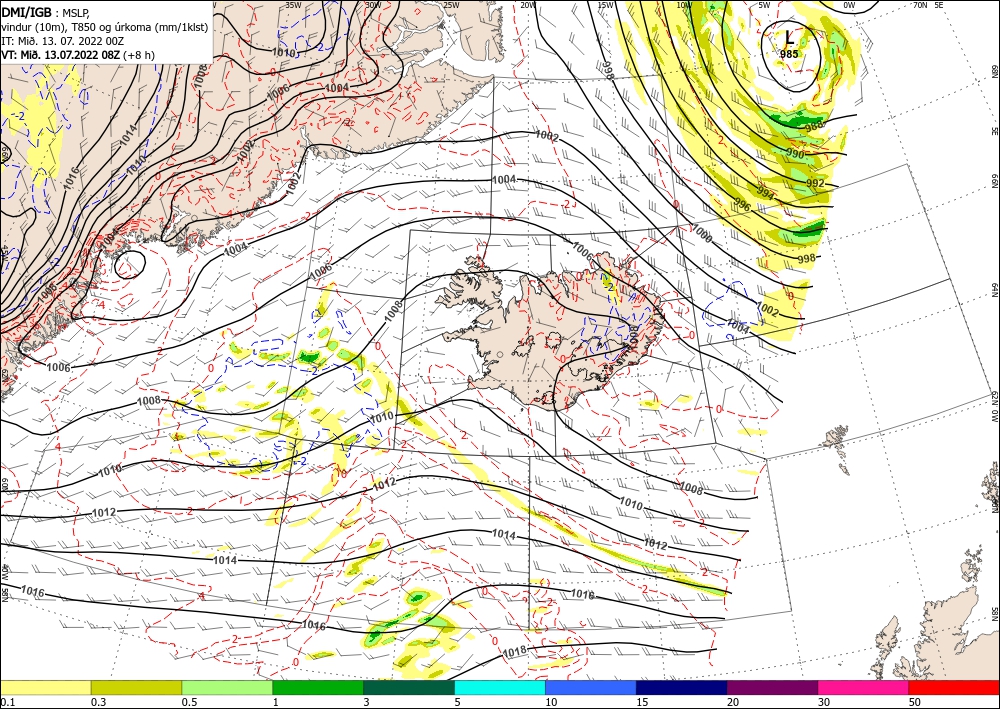Click the '985' low pressure value

789,54
